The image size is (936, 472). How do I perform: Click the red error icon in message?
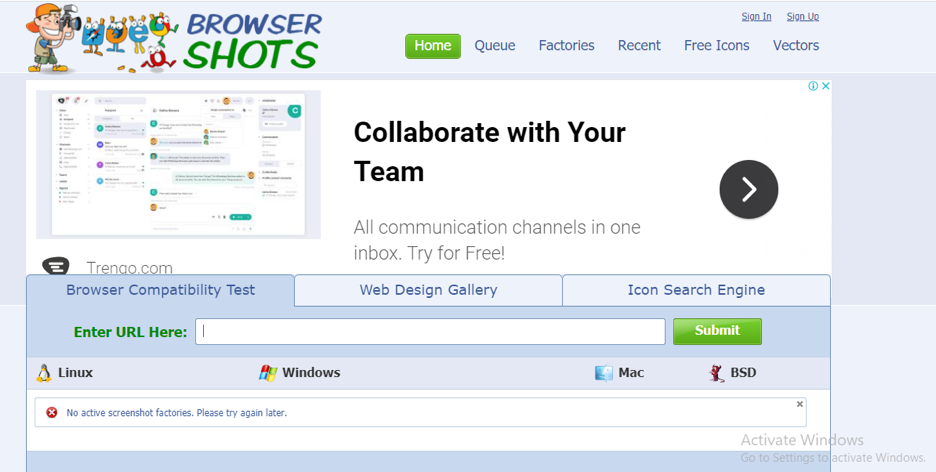tap(52, 412)
